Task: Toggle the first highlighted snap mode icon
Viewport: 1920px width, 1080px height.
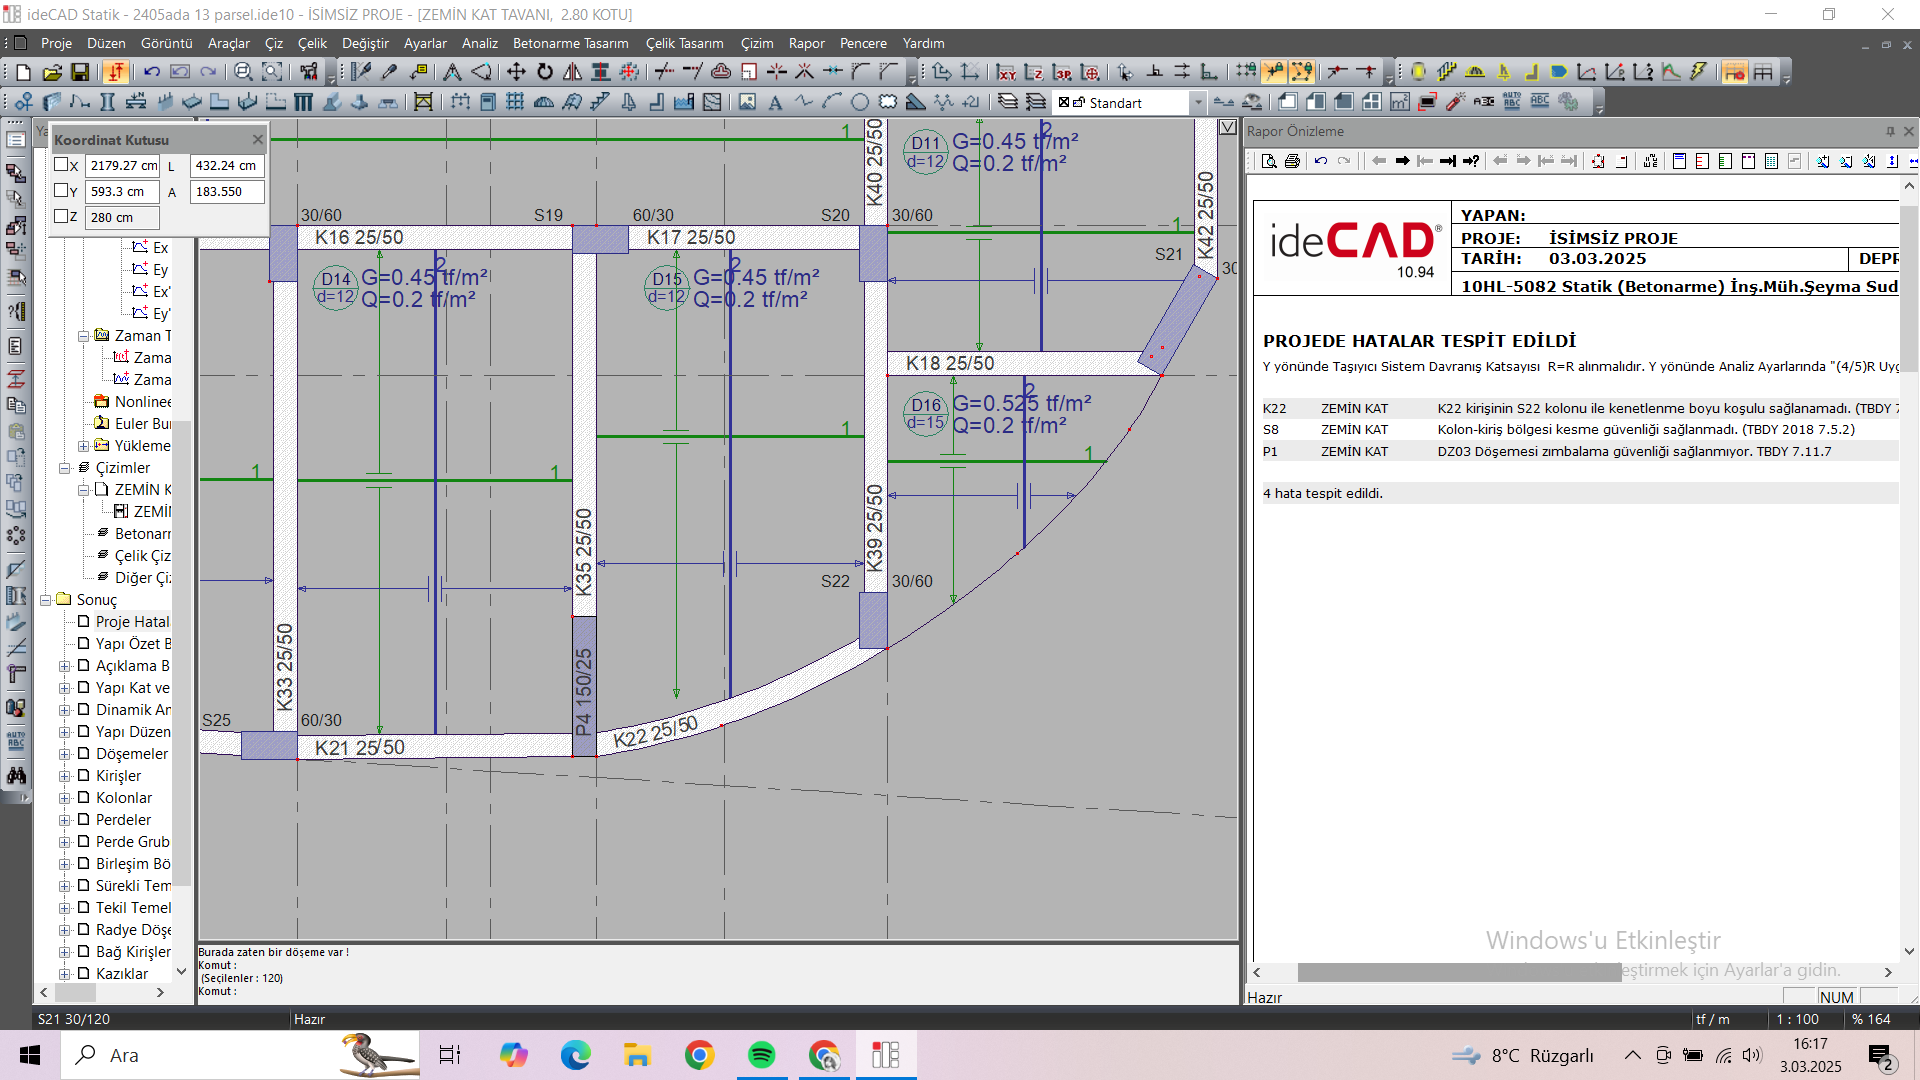Action: click(x=1274, y=72)
